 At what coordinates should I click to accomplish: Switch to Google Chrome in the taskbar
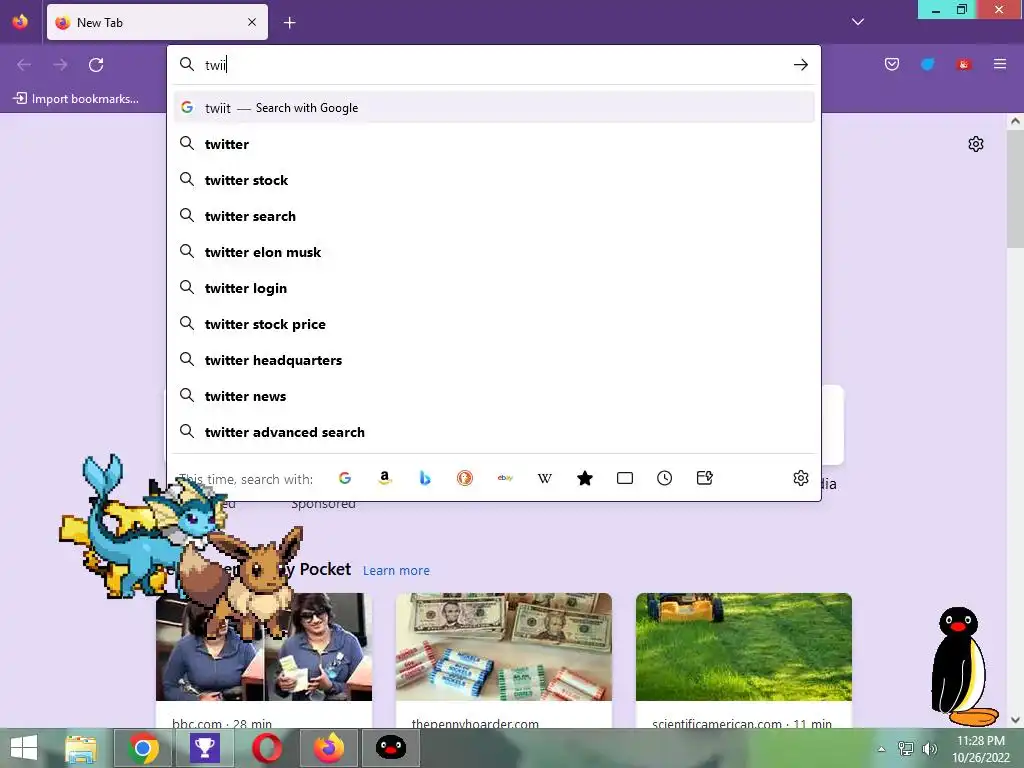click(x=142, y=748)
